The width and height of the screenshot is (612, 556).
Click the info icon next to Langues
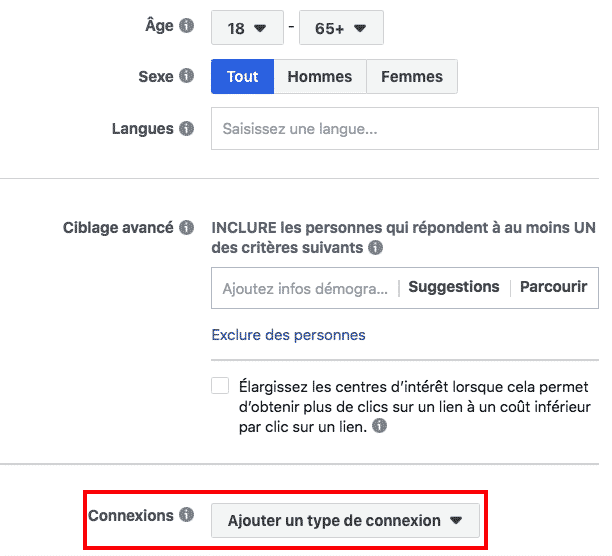coord(186,129)
